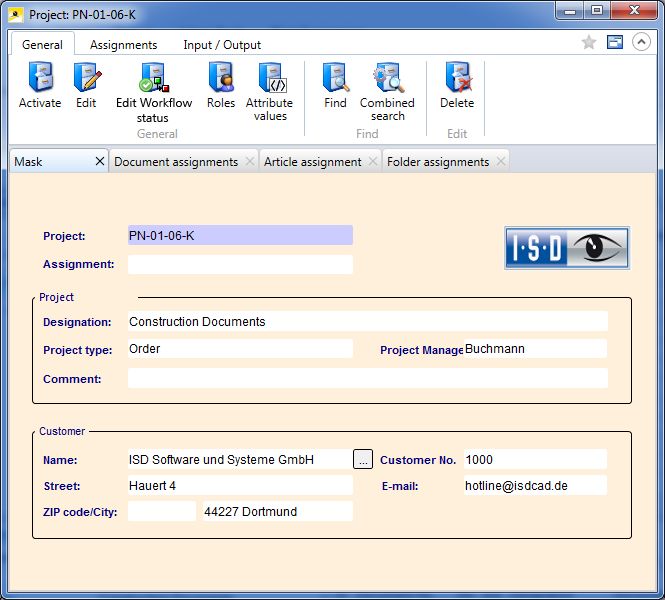Close the Article assignment tab

coord(372,162)
